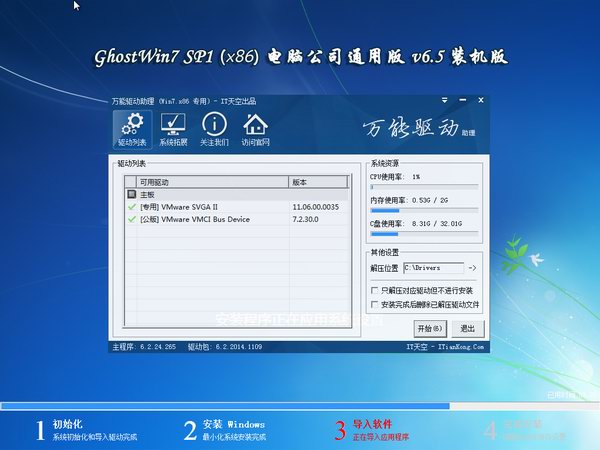Close the 万能驱动助理 window
This screenshot has height=450, width=600.
tap(481, 100)
